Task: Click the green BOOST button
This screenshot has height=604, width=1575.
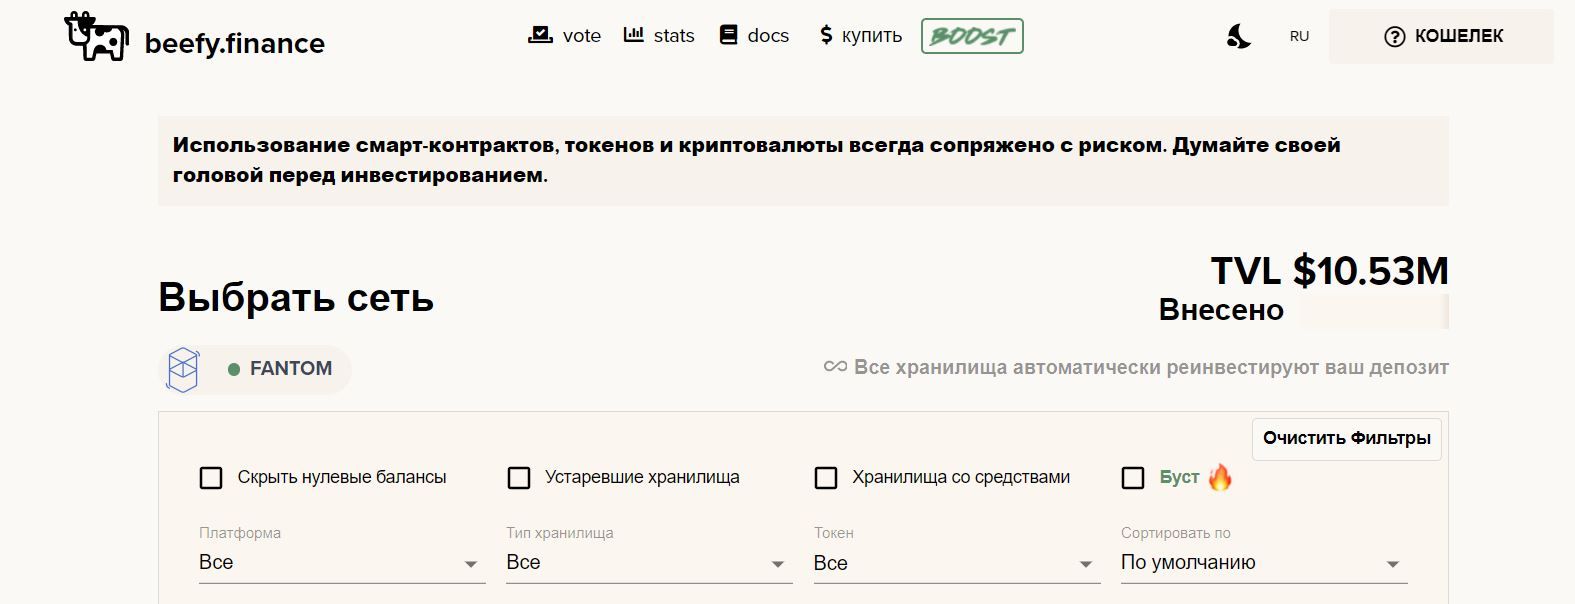Action: 972,36
